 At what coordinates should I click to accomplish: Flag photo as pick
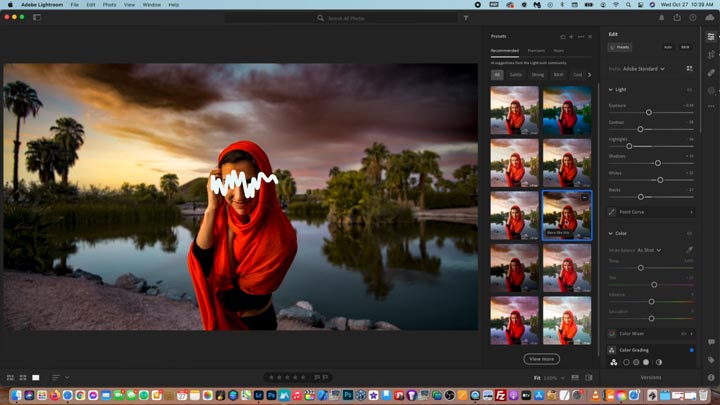click(317, 377)
